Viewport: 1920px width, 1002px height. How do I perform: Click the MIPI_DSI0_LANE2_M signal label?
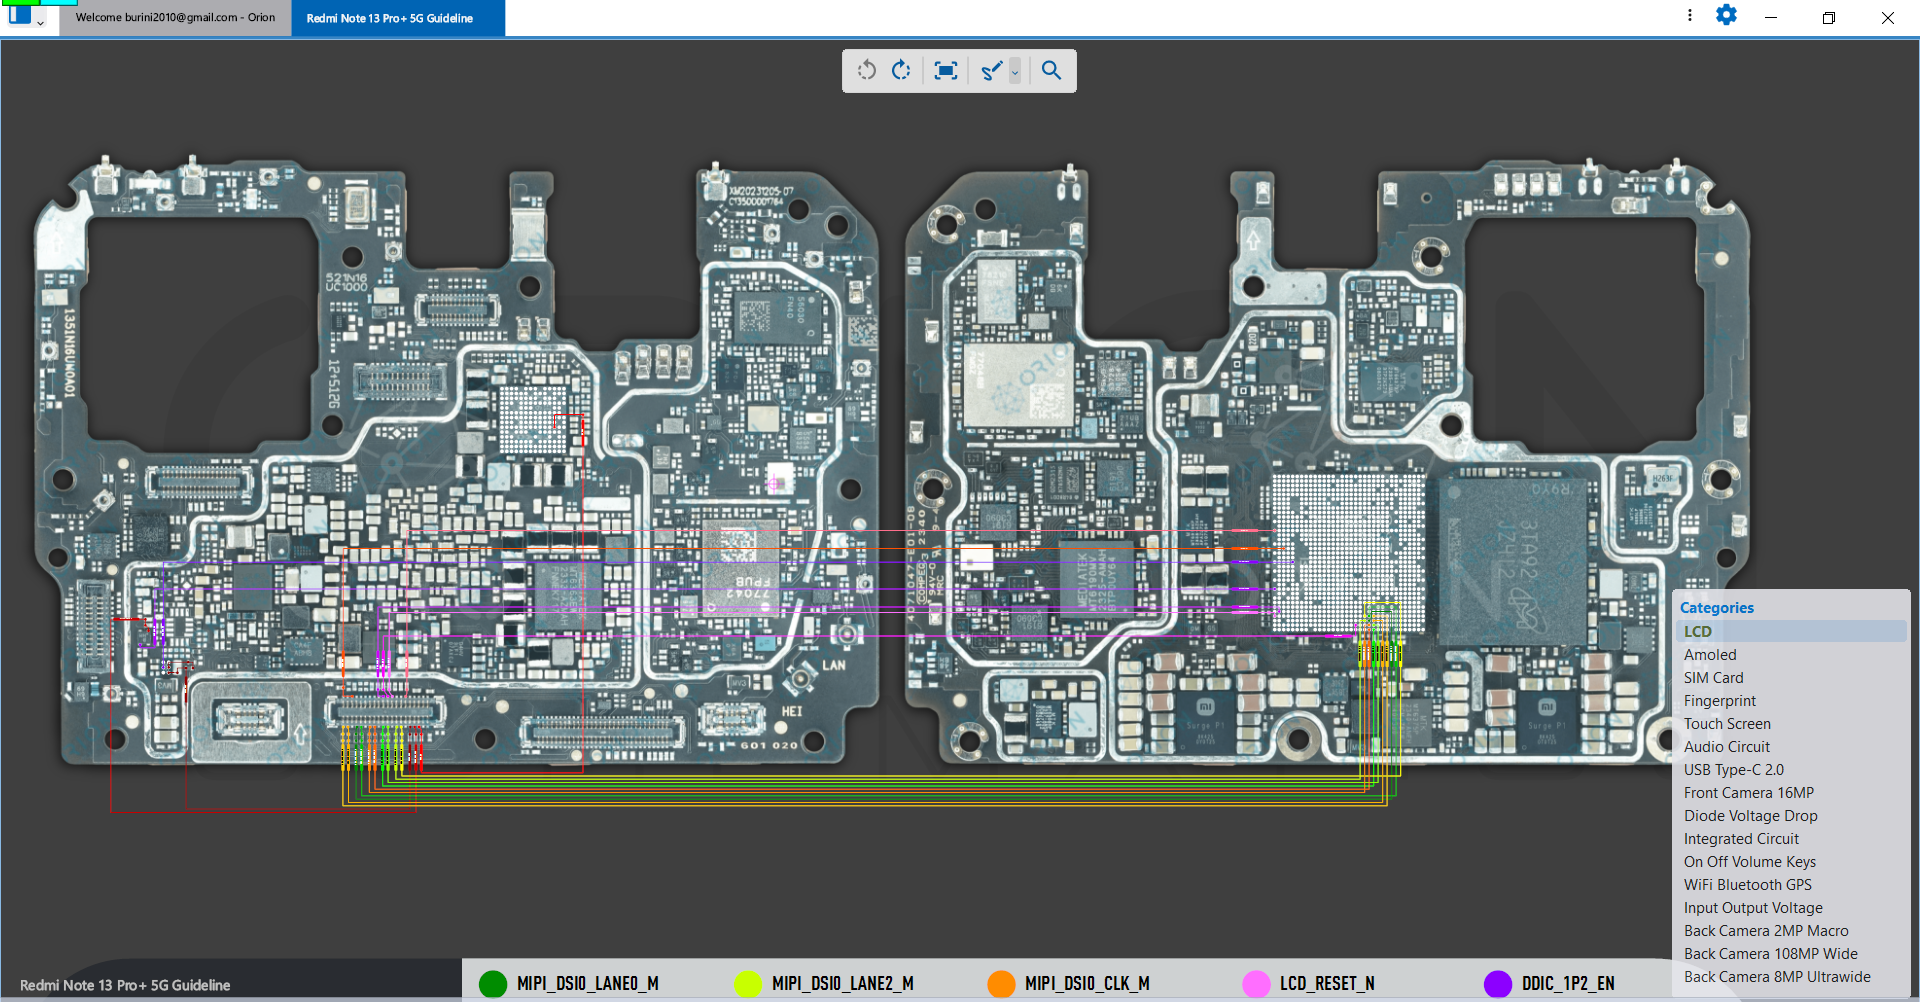(843, 983)
